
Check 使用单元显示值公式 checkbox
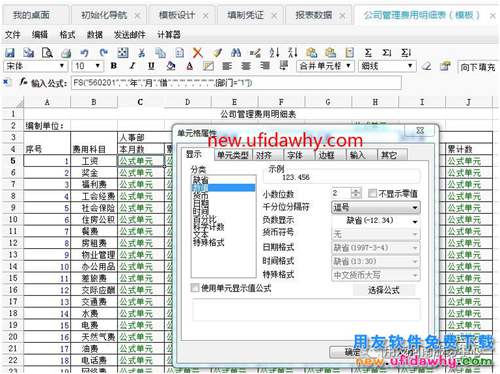[x=195, y=288]
